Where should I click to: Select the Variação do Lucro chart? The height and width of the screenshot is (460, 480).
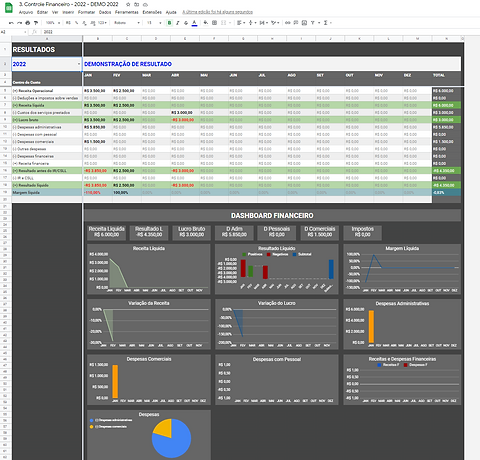coord(277,324)
